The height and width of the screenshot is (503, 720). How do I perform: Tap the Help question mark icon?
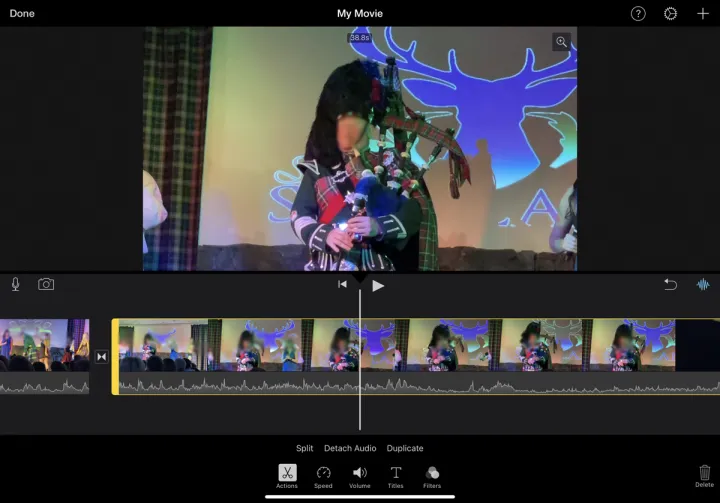(638, 14)
